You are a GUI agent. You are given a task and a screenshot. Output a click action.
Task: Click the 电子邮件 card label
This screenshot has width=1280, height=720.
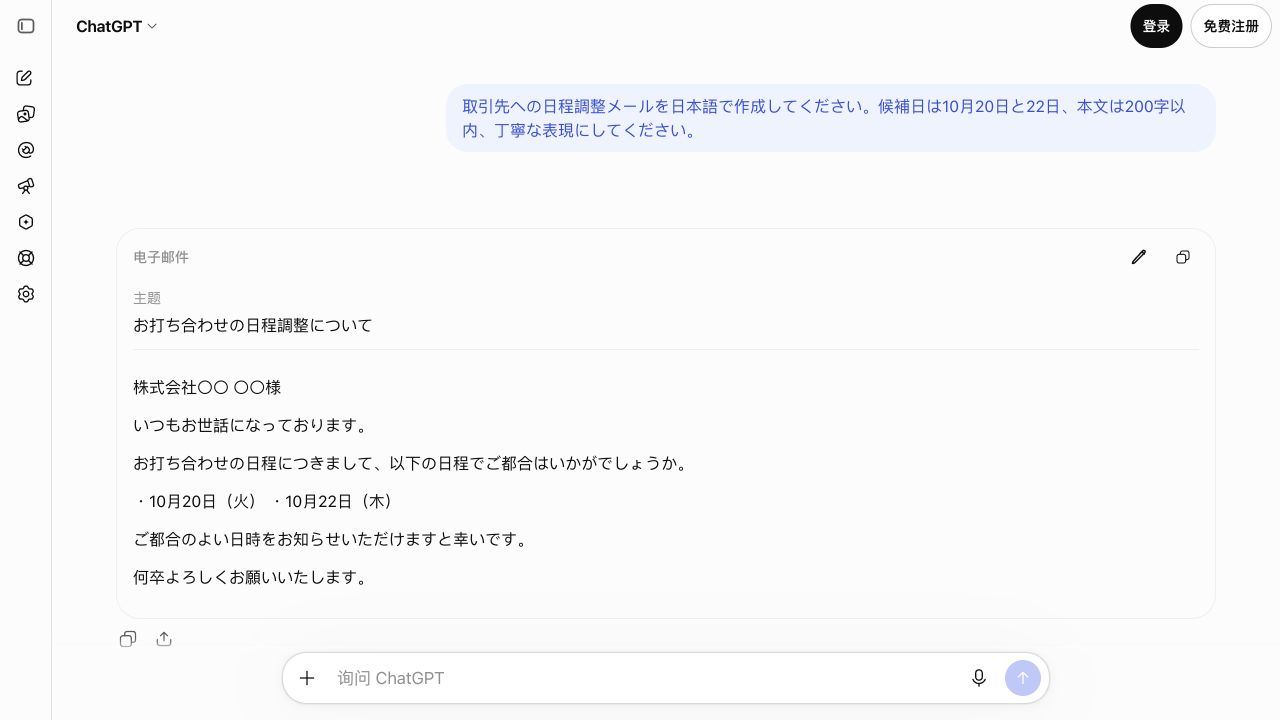[x=161, y=257]
